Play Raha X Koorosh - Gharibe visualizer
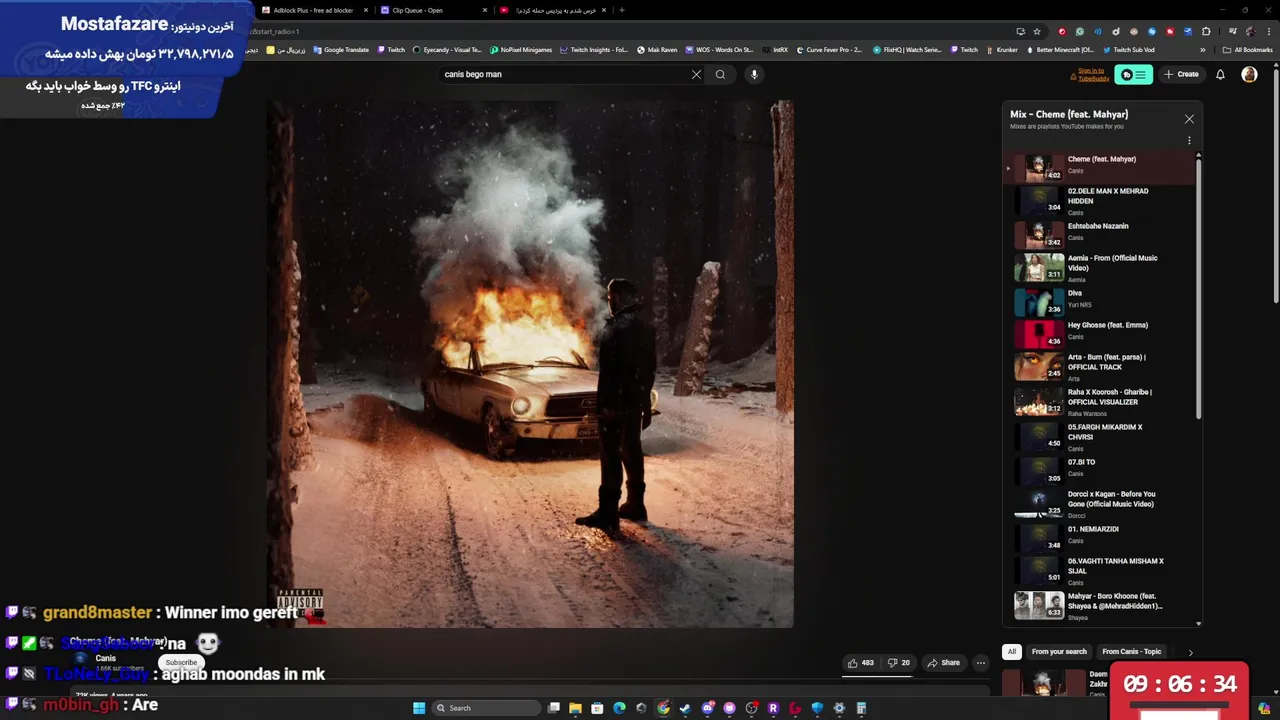Screen dimensions: 1280x720 pyautogui.click(x=1100, y=402)
